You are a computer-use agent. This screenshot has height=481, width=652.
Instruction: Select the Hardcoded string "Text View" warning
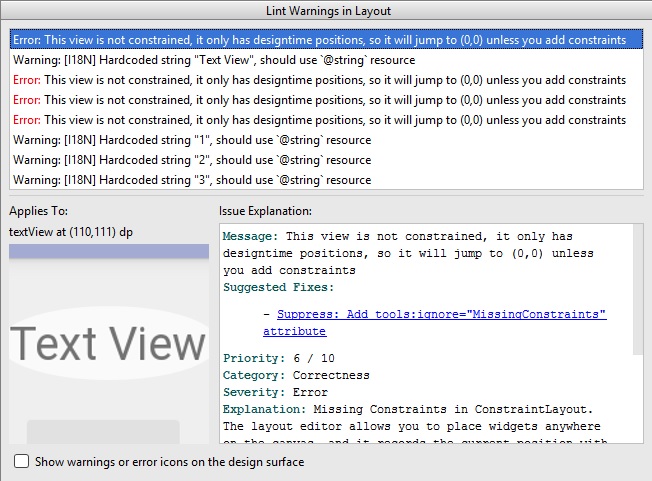tap(326, 60)
